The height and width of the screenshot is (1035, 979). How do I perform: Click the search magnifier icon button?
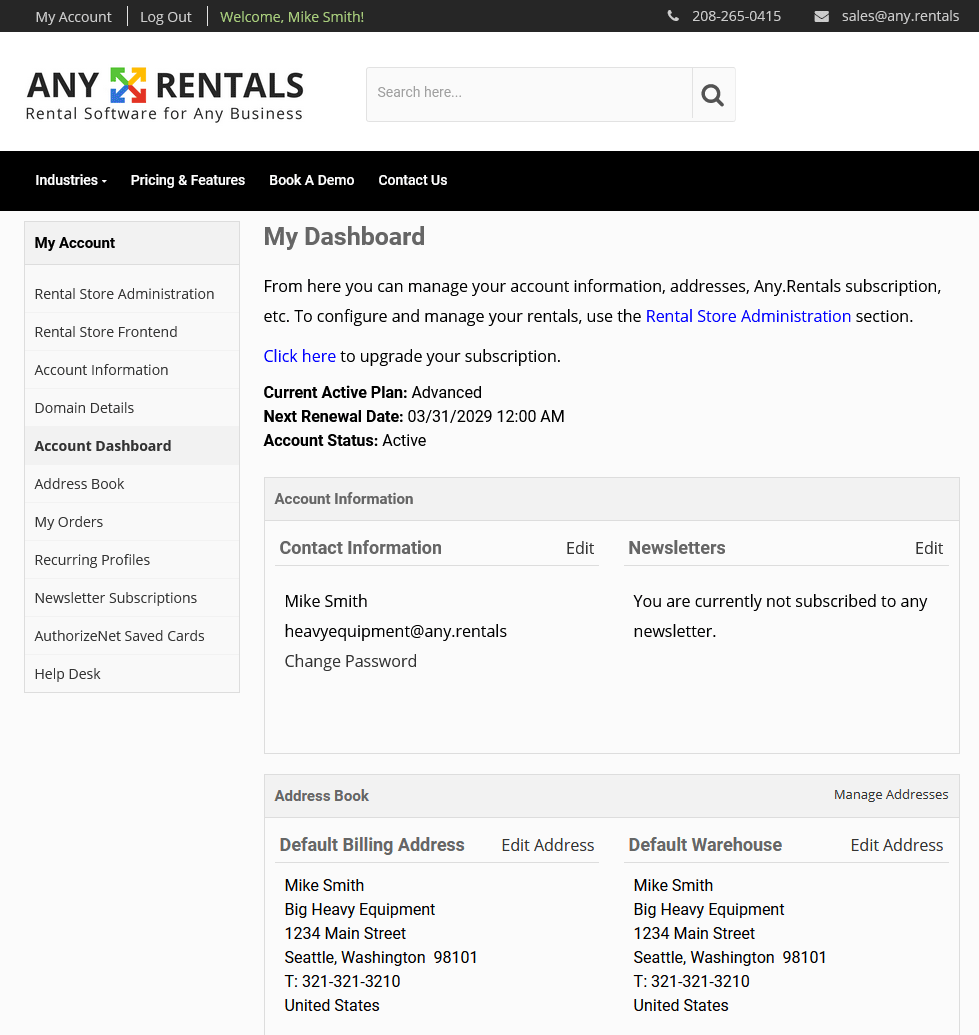point(713,95)
